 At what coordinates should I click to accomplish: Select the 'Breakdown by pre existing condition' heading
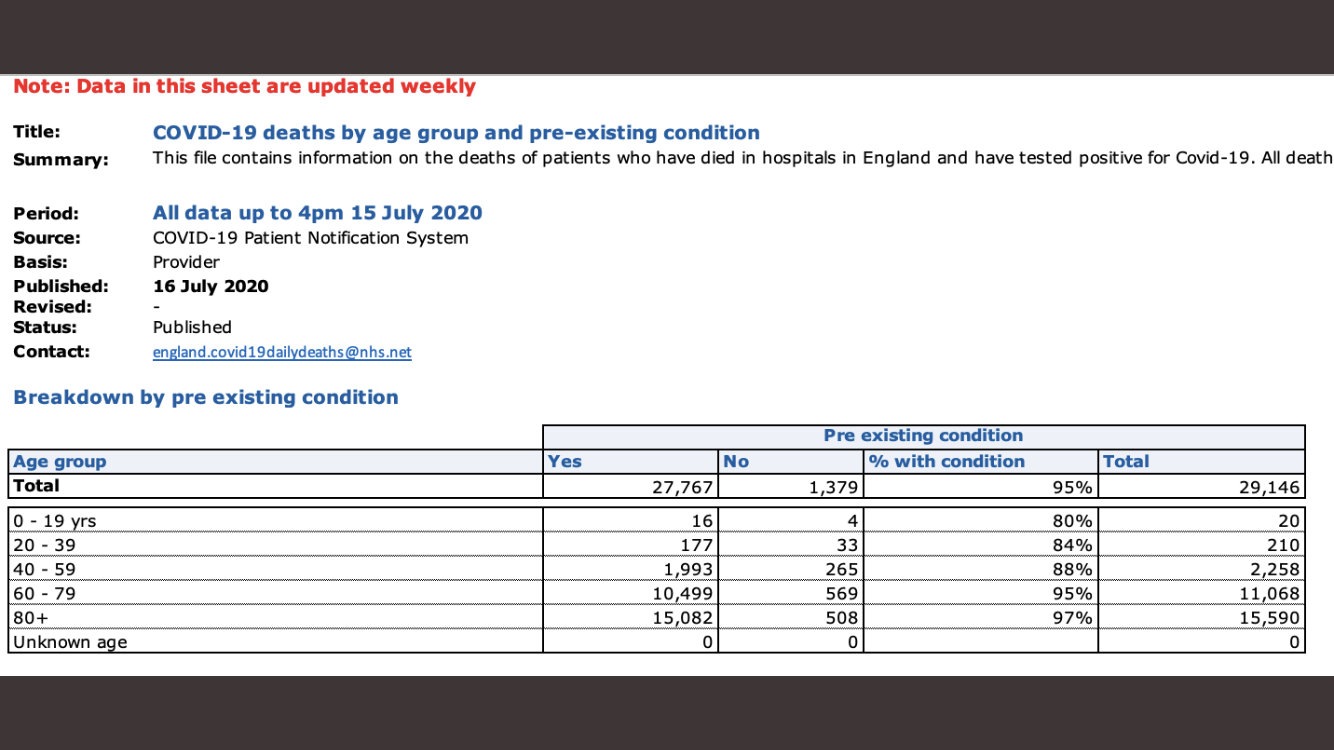click(x=206, y=397)
